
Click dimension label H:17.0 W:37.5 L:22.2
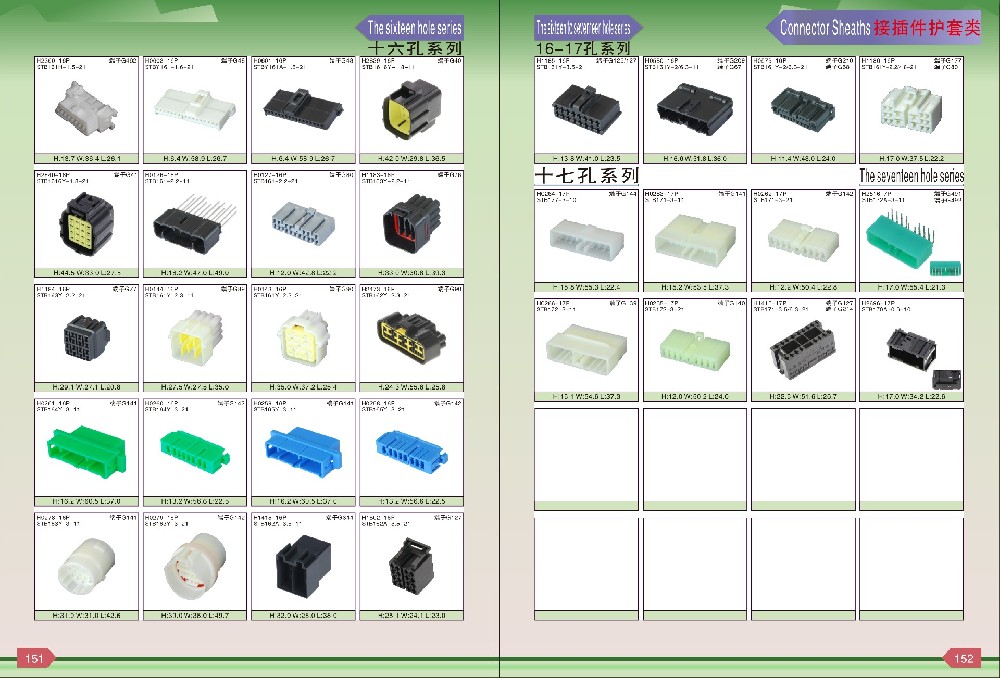[911, 158]
